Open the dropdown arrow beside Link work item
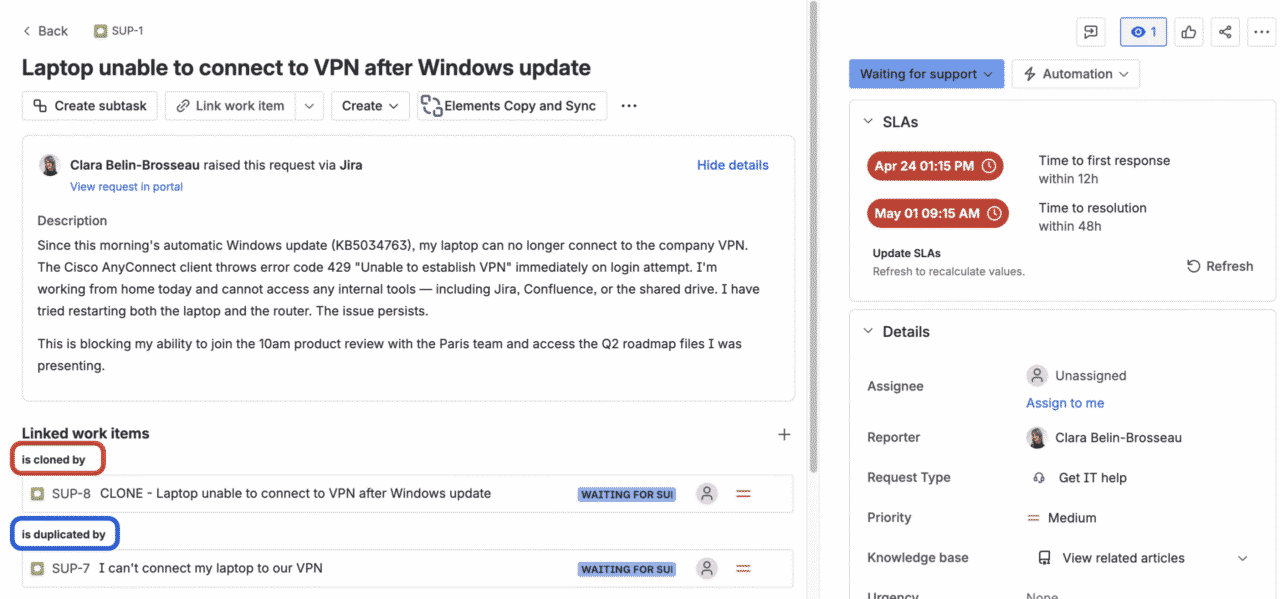1280x599 pixels. (x=309, y=106)
